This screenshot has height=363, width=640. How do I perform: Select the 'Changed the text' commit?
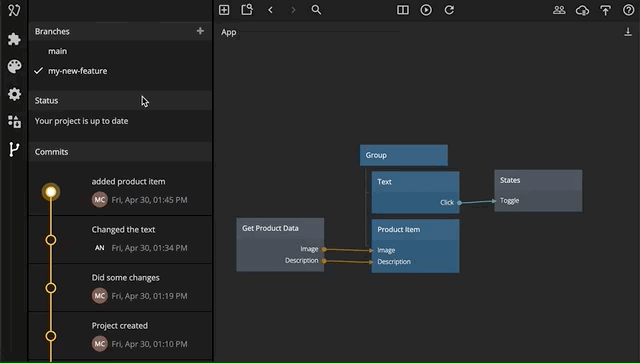pyautogui.click(x=120, y=239)
